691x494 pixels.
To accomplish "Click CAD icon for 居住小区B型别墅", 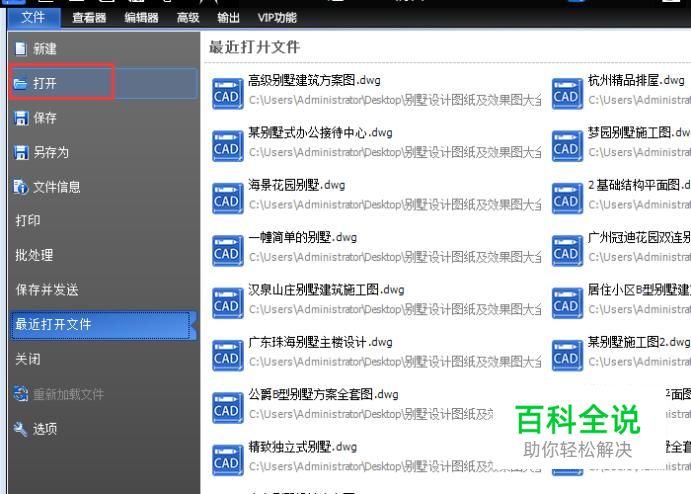I will pos(567,303).
